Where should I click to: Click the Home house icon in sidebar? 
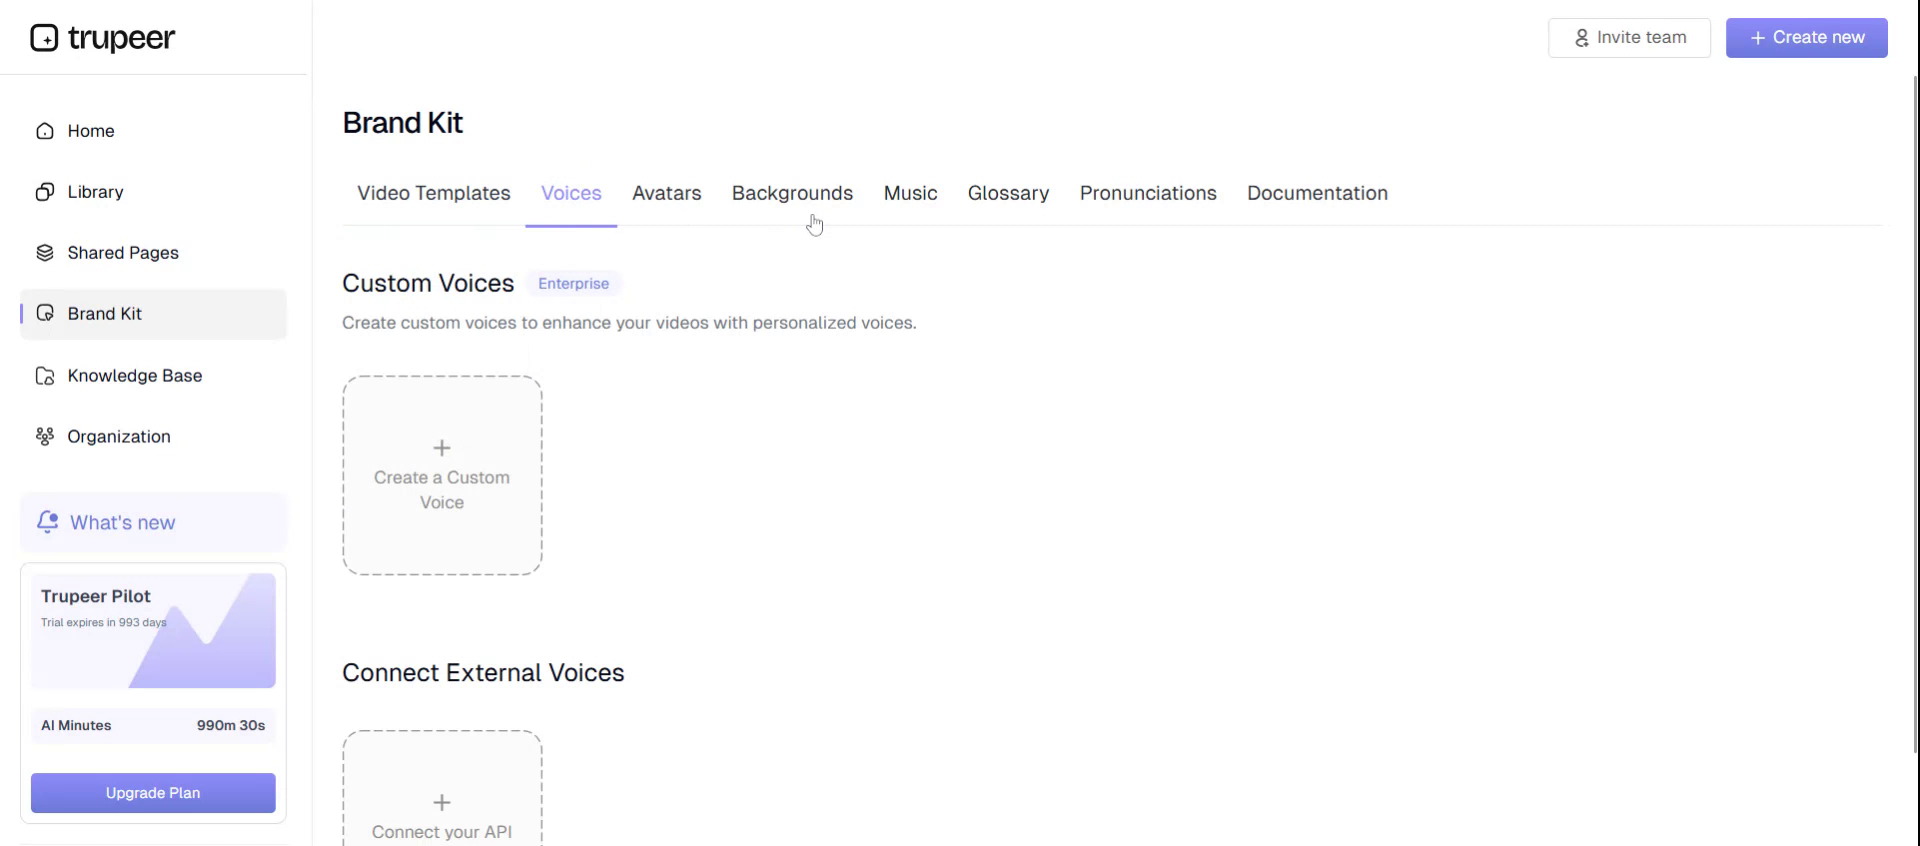(x=45, y=131)
